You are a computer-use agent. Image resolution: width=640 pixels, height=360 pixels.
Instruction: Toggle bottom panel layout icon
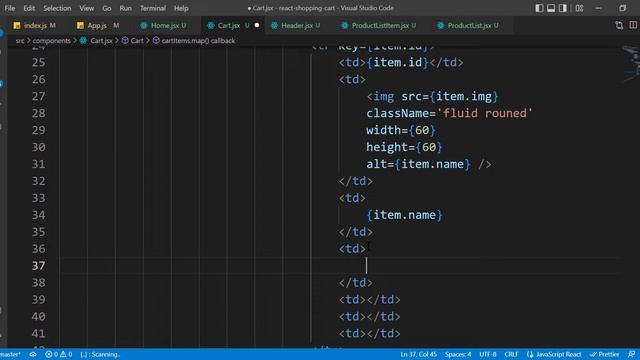(x=551, y=8)
